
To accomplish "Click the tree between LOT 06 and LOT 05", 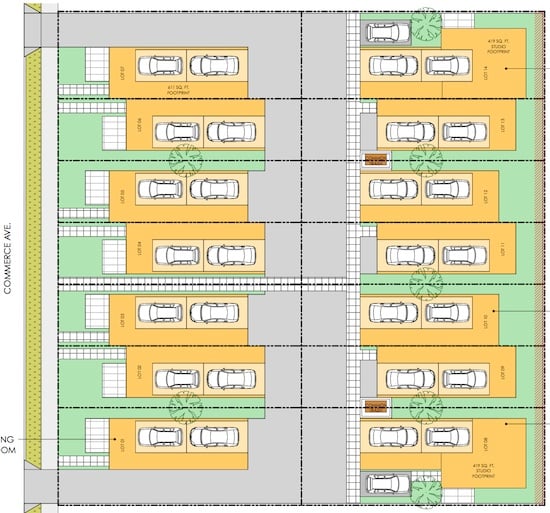I will tap(186, 161).
